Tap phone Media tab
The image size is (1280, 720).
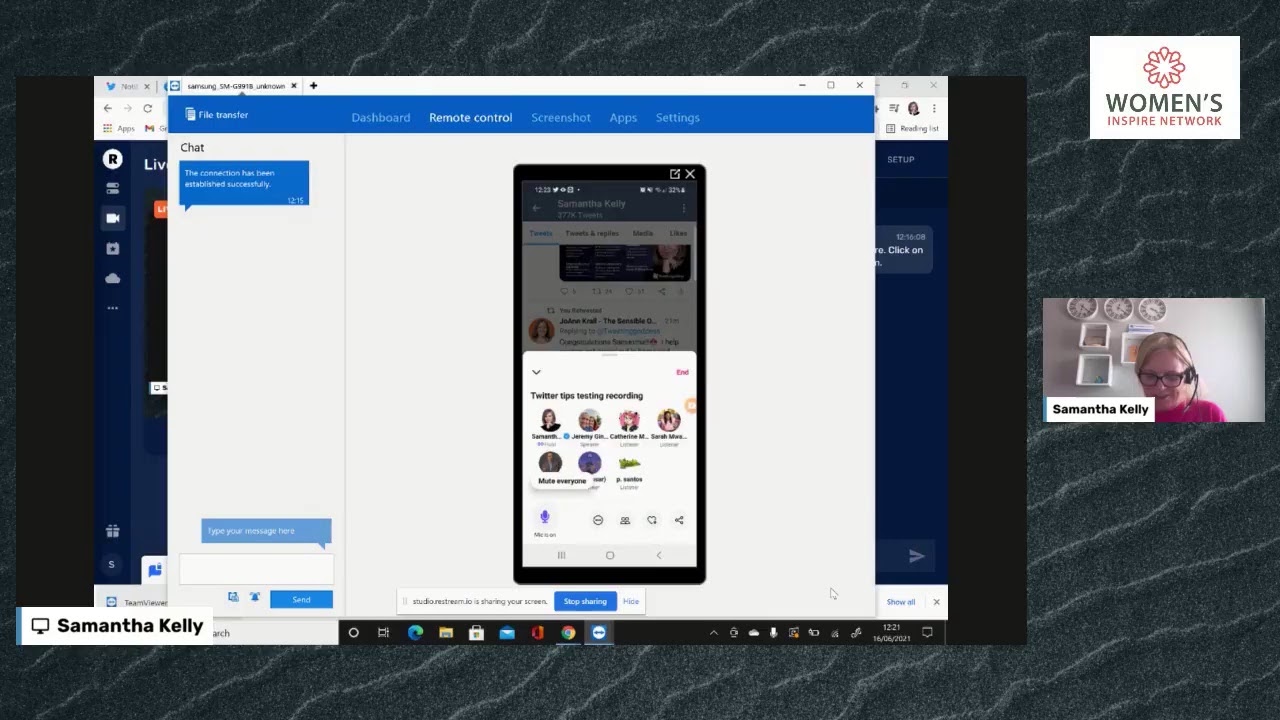pos(642,233)
